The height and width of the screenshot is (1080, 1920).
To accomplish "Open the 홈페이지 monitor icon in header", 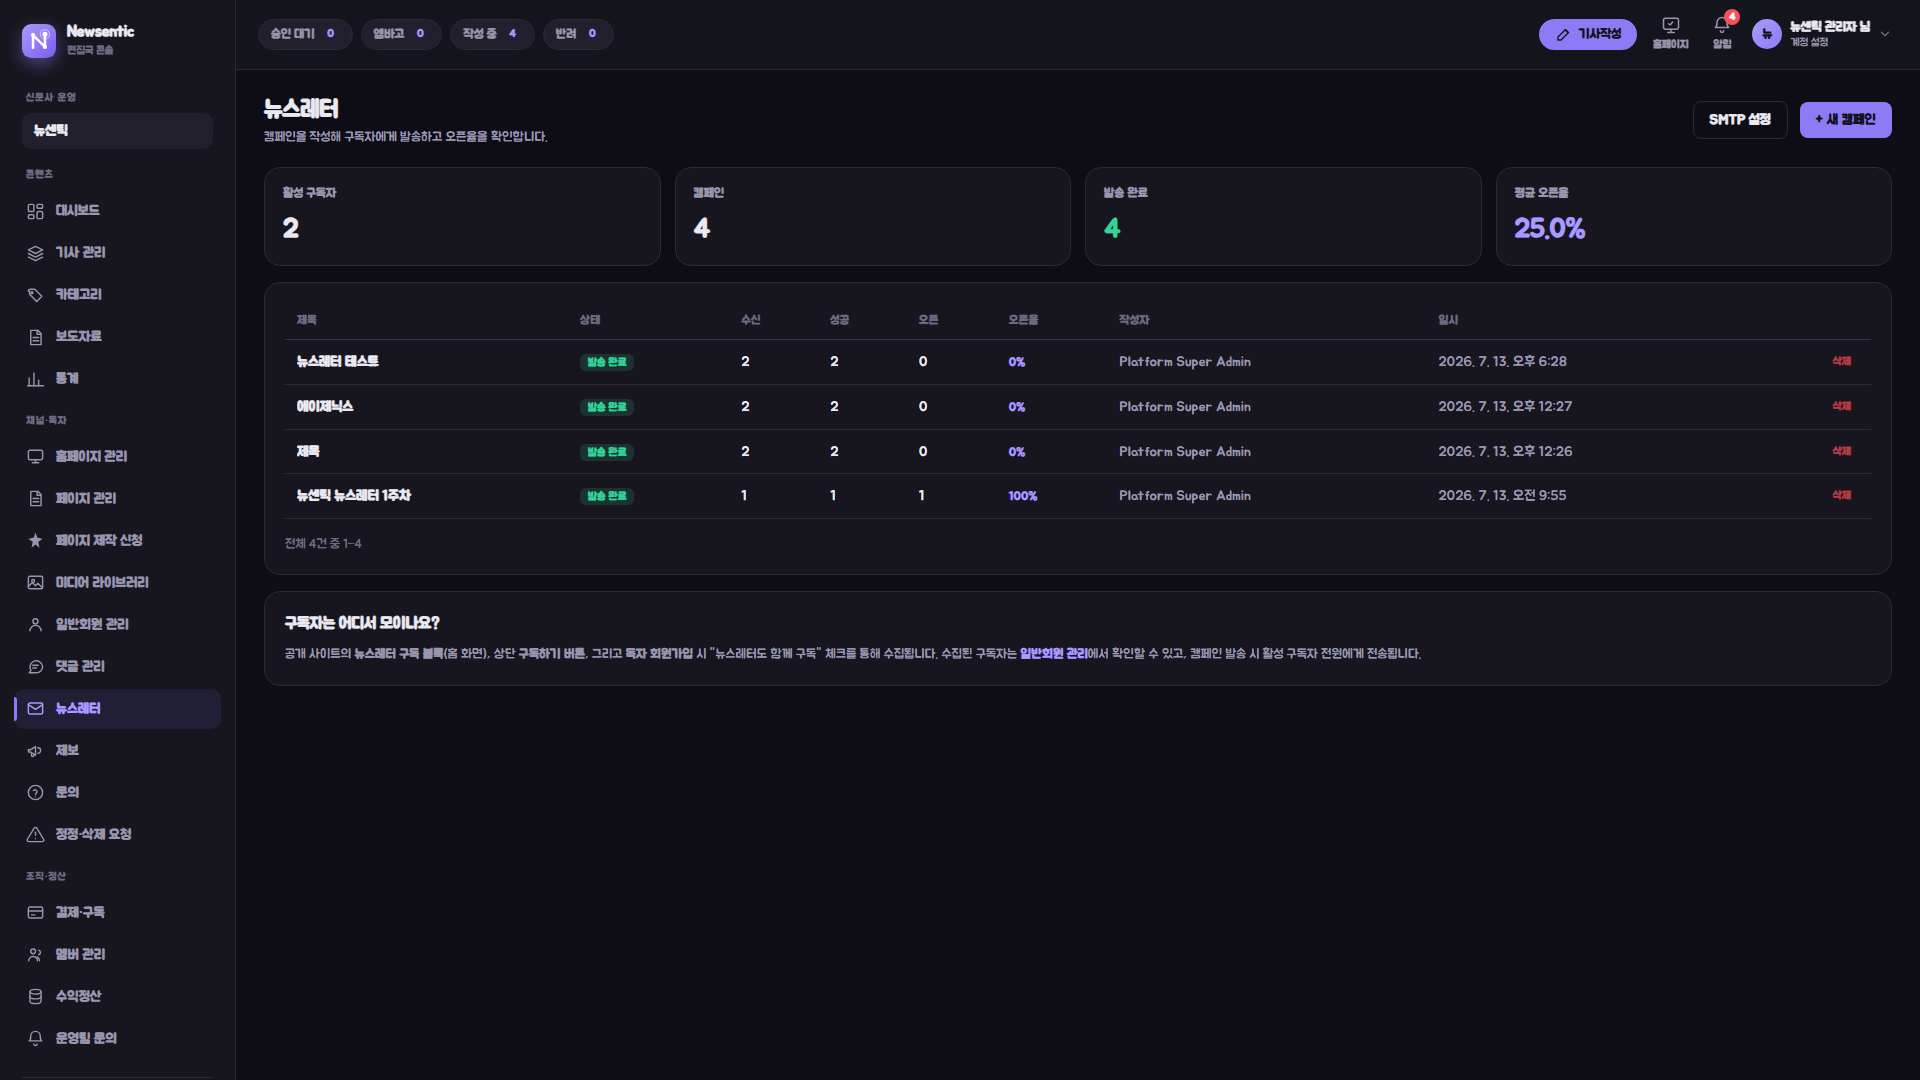I will tap(1670, 26).
